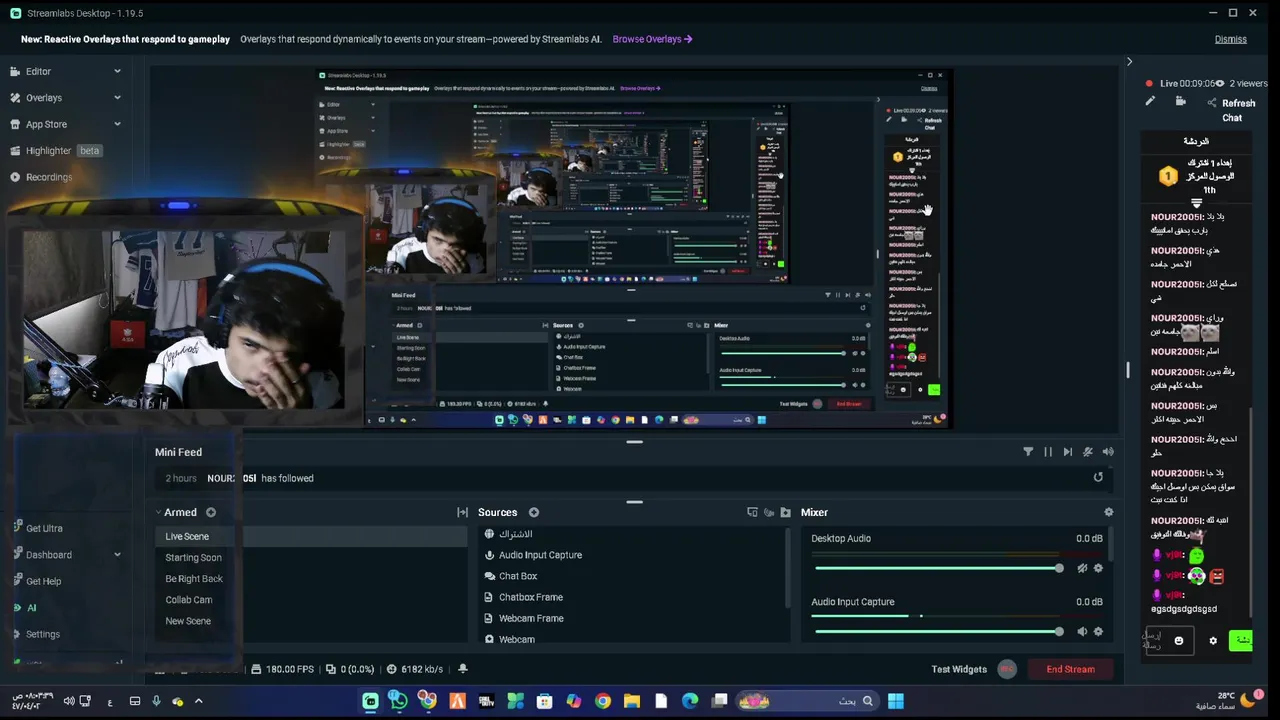Click Test Widgets
Image resolution: width=1280 pixels, height=720 pixels.
[x=959, y=669]
